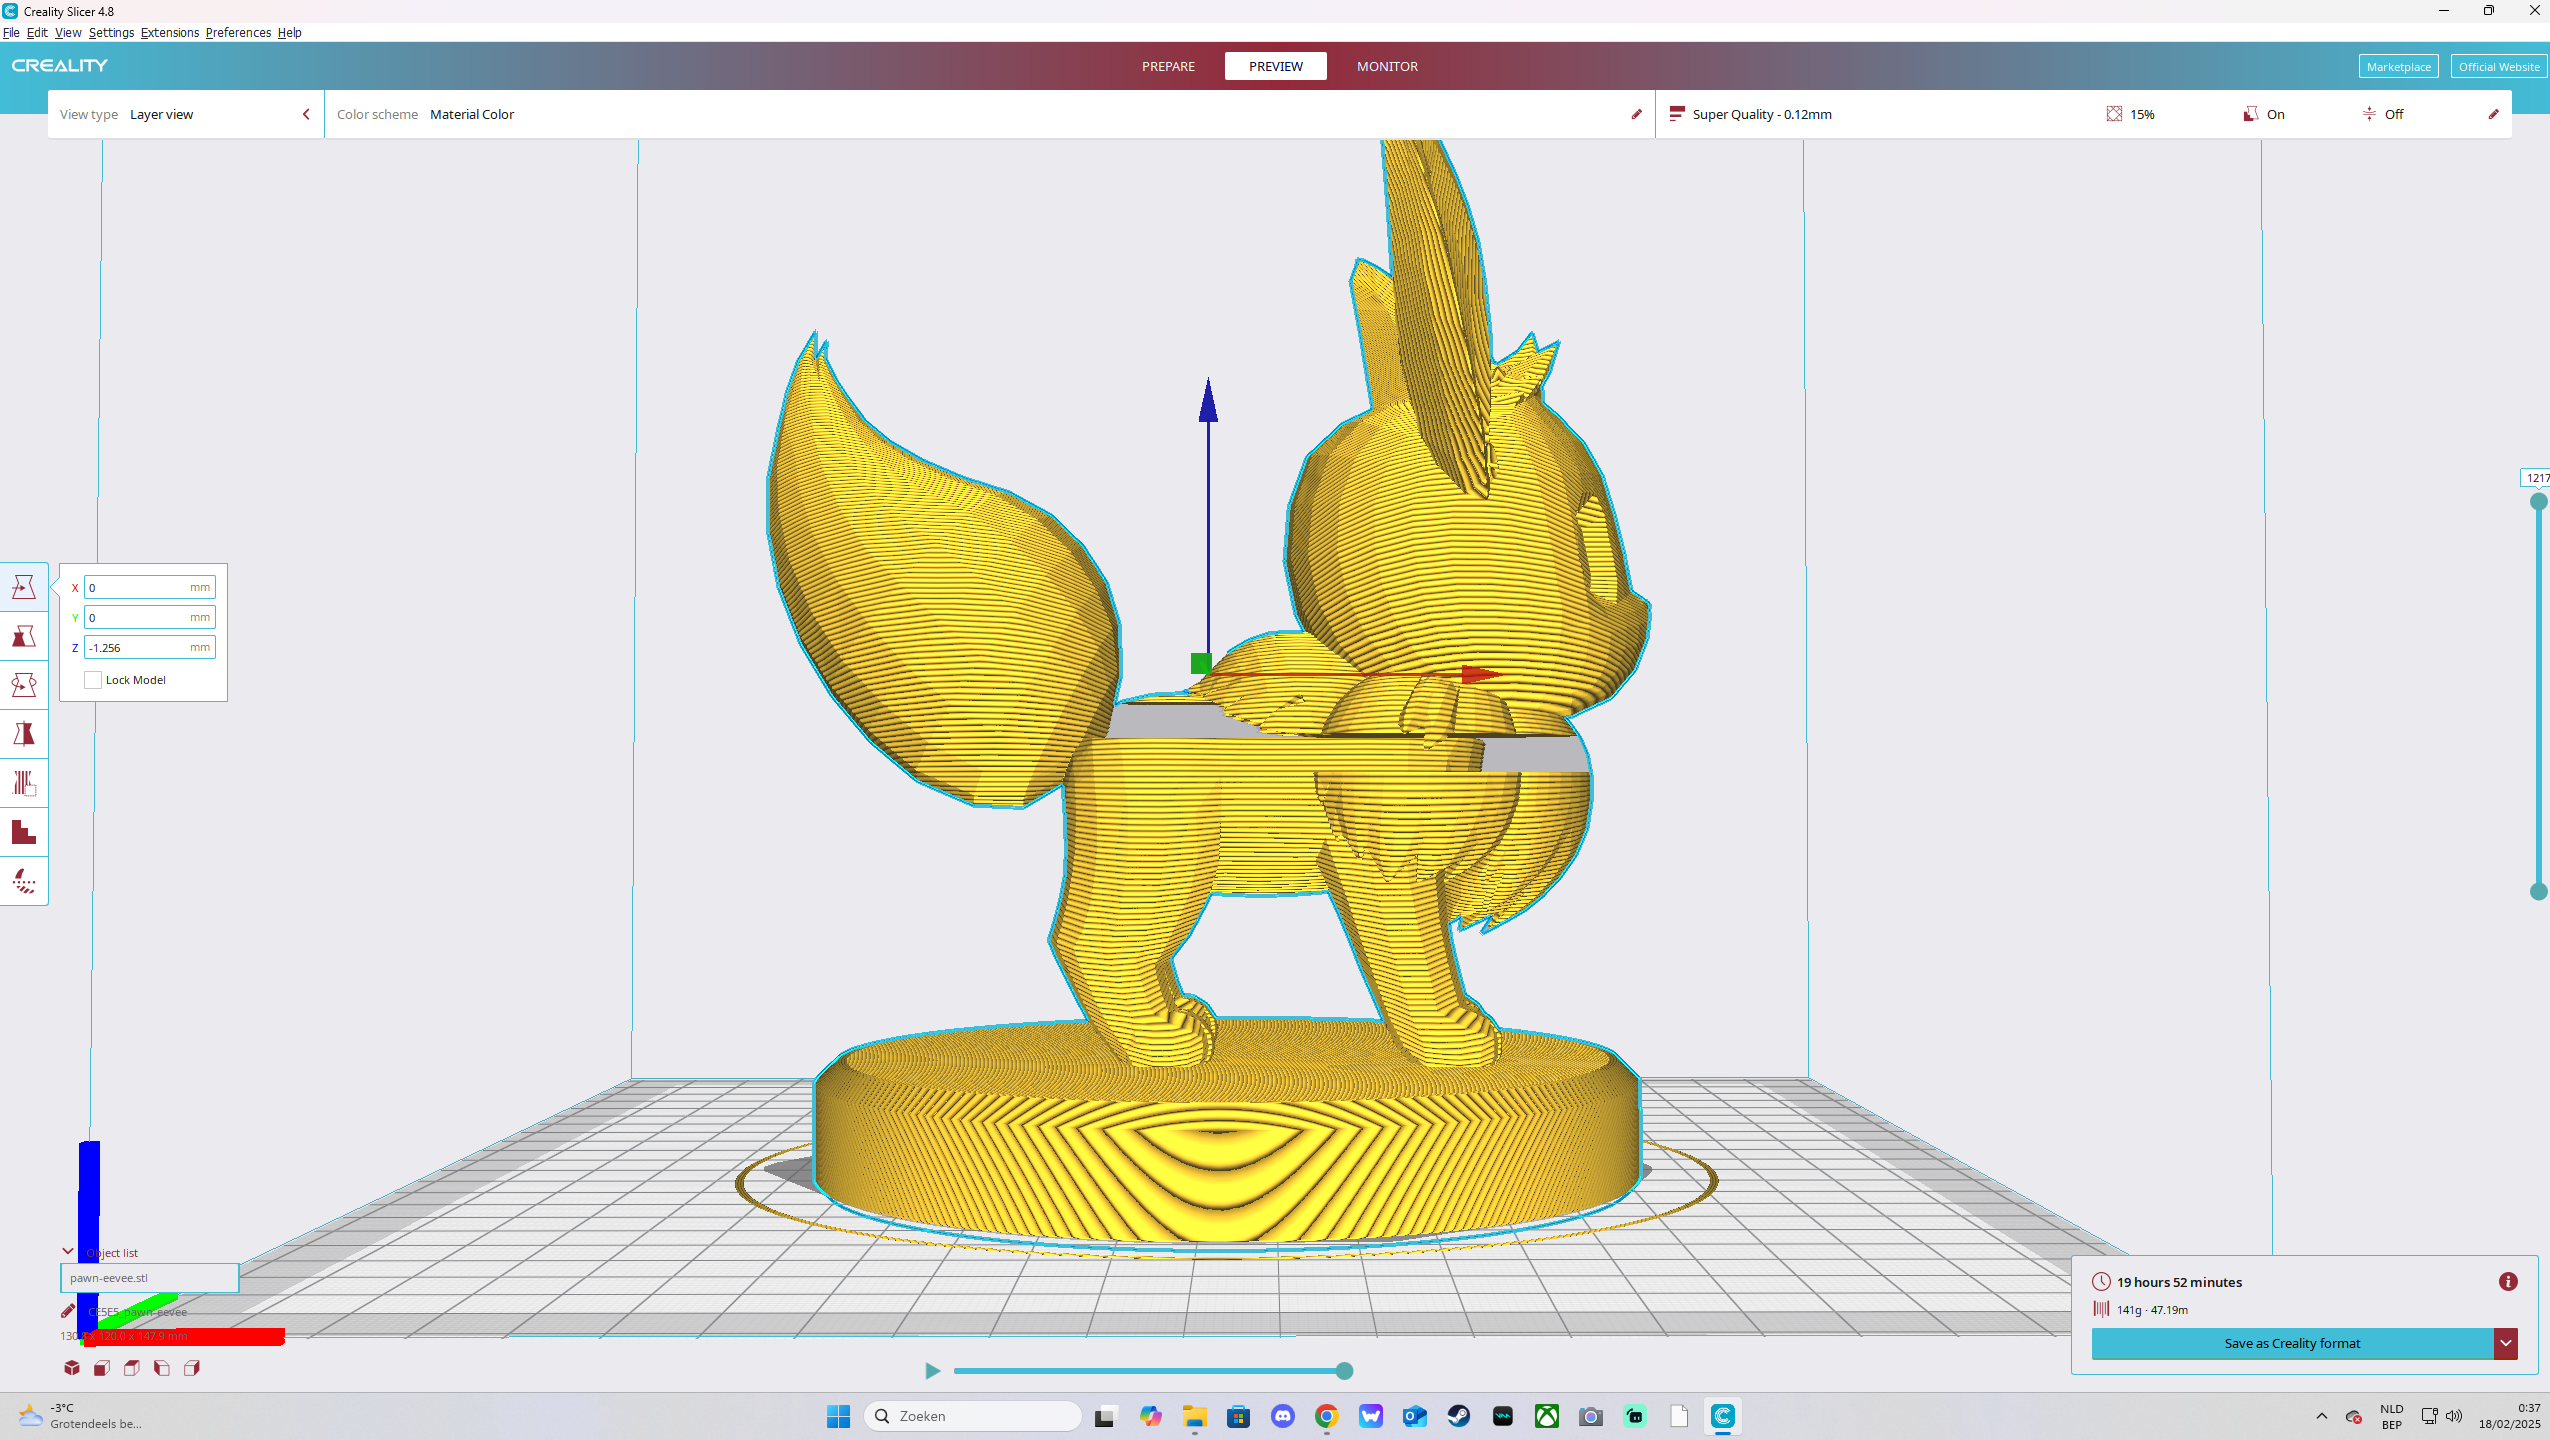Click the pencil icon for print settings

pos(2493,114)
